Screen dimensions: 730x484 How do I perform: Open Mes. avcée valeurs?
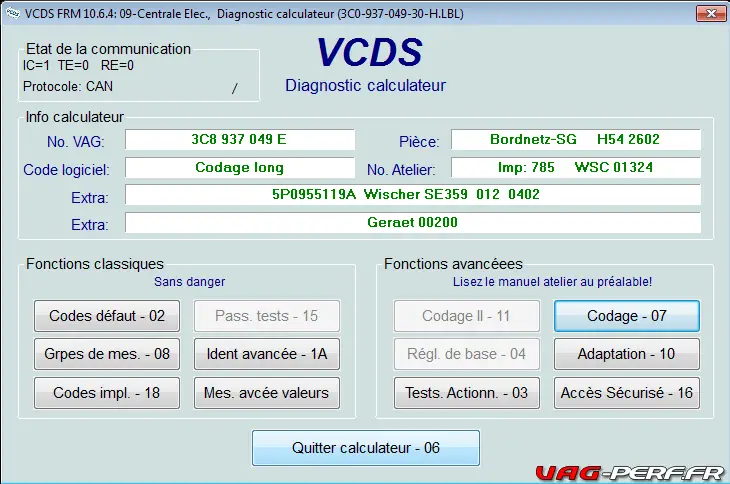267,393
